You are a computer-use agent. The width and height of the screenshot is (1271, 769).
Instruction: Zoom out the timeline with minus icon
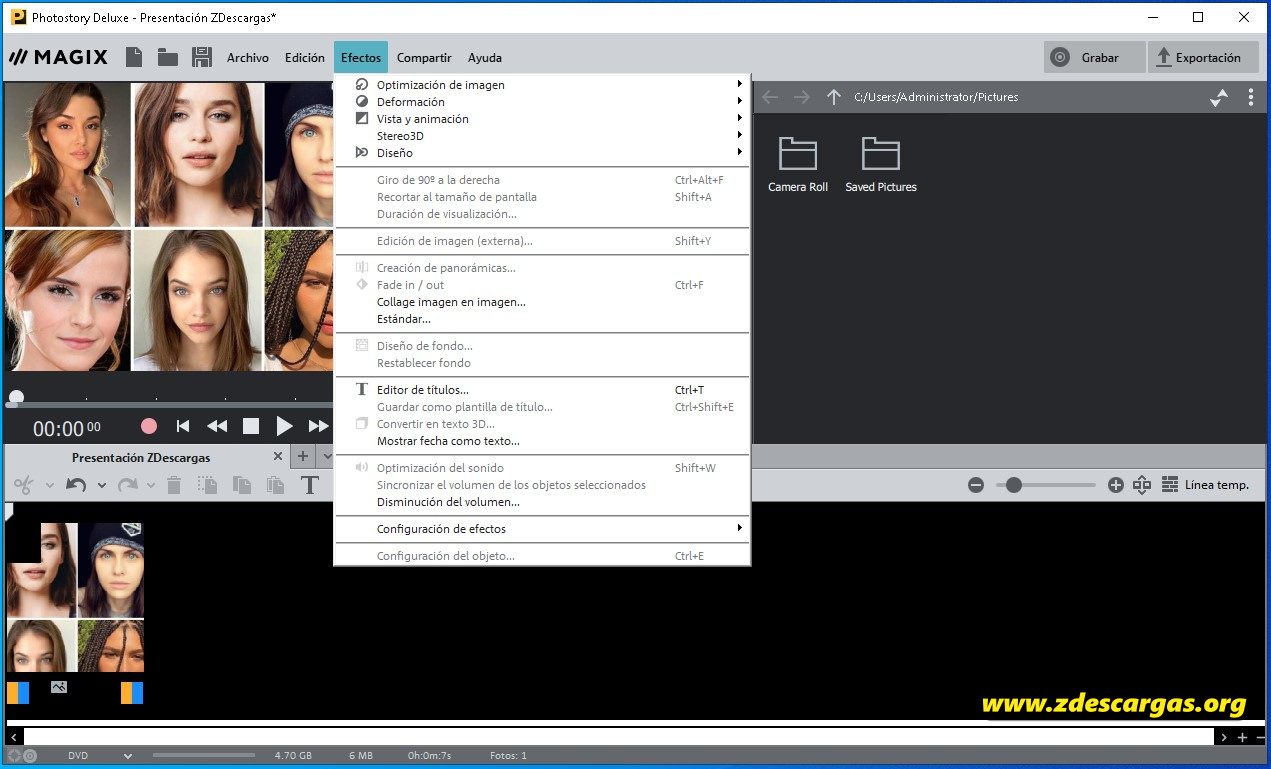point(976,485)
